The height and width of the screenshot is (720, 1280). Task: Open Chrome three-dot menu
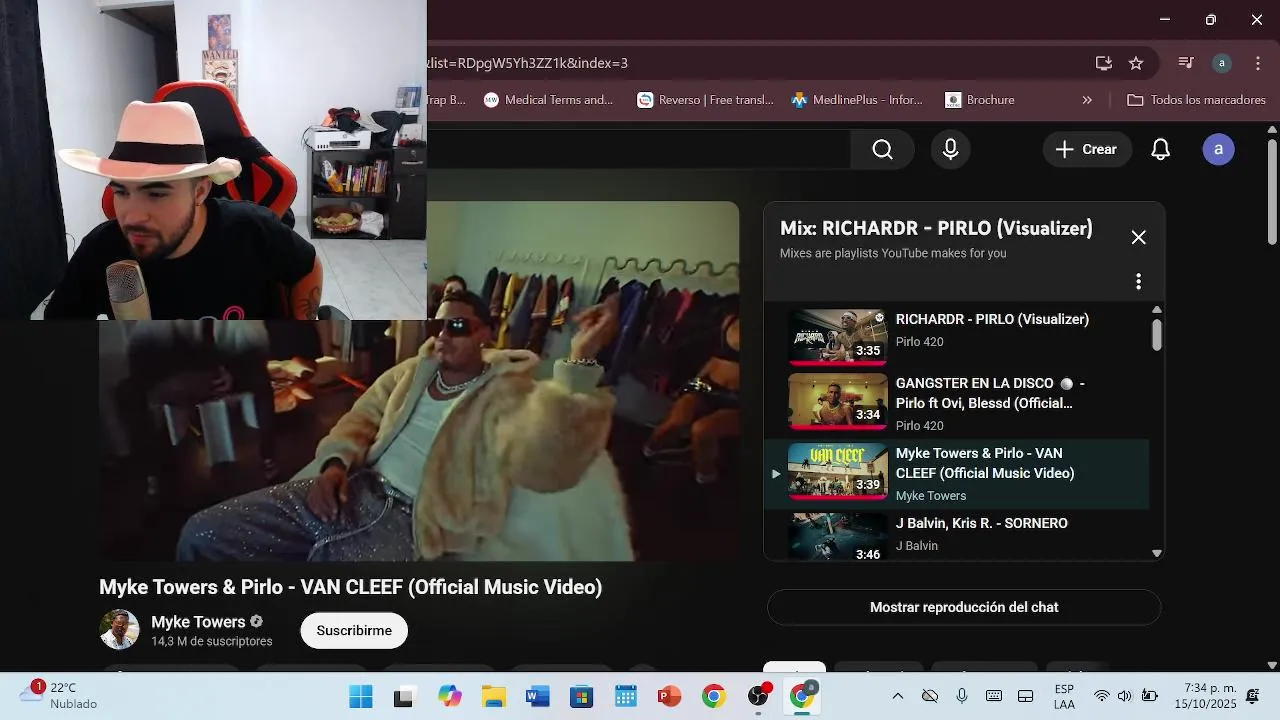(1257, 63)
